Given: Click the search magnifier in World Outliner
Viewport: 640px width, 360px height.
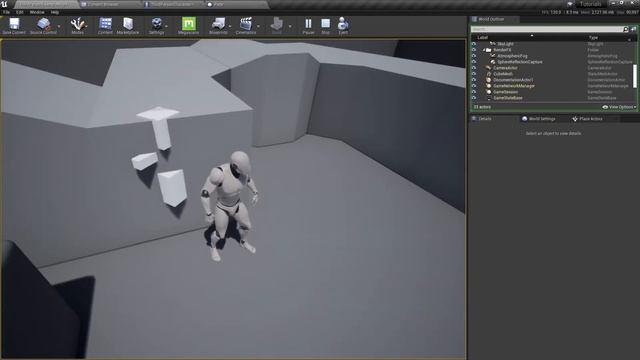Looking at the screenshot, I should pos(626,29).
